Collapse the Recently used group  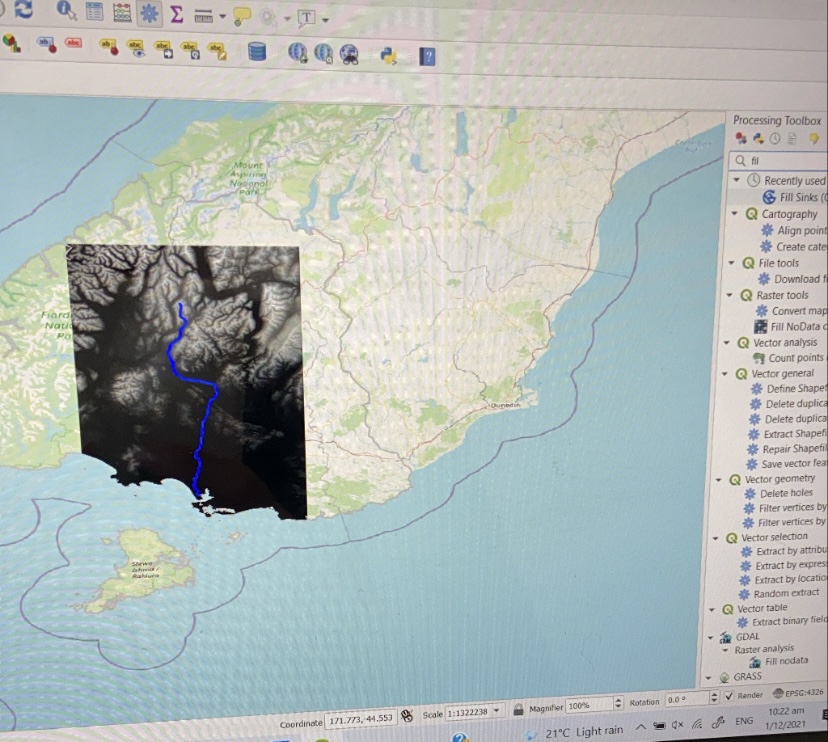click(x=737, y=180)
